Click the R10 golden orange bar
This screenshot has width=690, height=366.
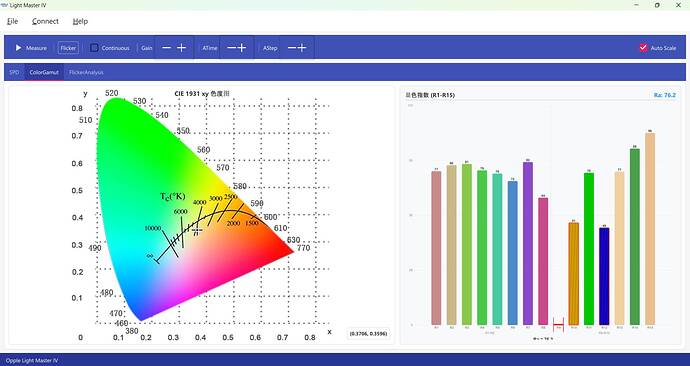[x=573, y=274]
